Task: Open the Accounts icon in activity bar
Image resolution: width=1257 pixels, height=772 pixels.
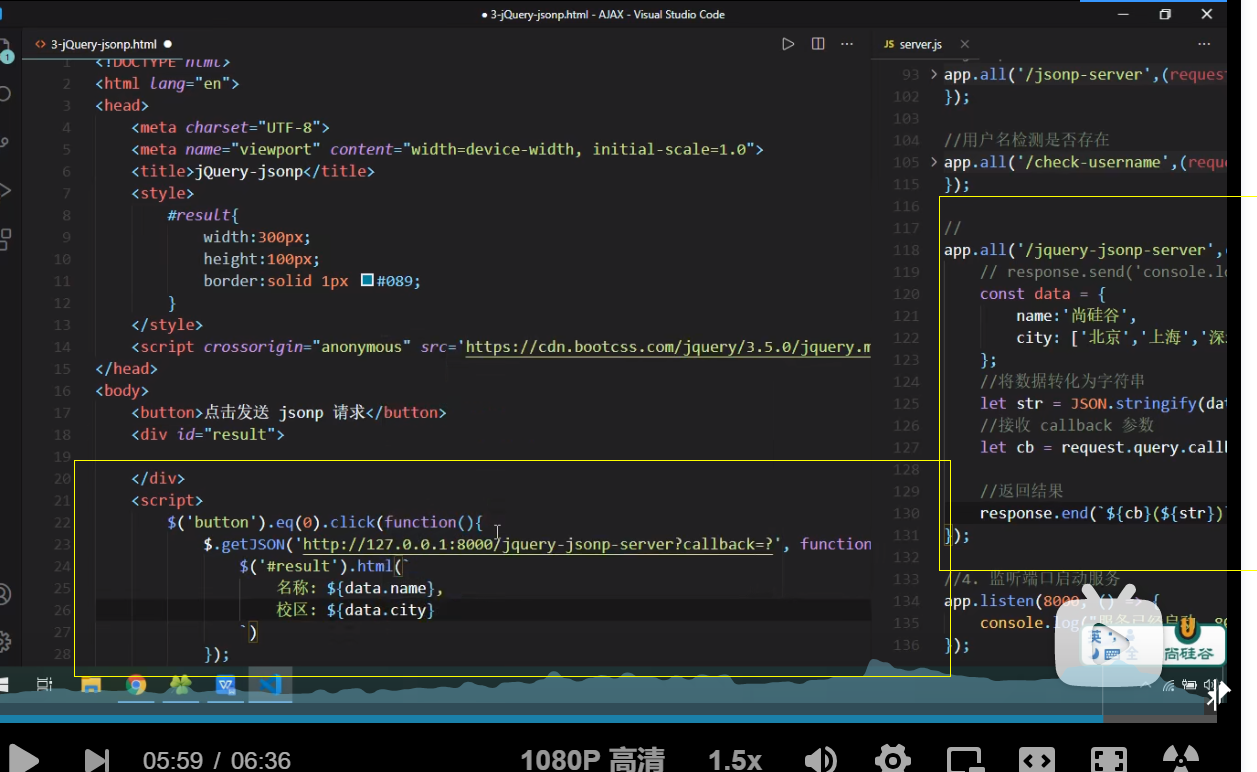Action: pos(5,594)
